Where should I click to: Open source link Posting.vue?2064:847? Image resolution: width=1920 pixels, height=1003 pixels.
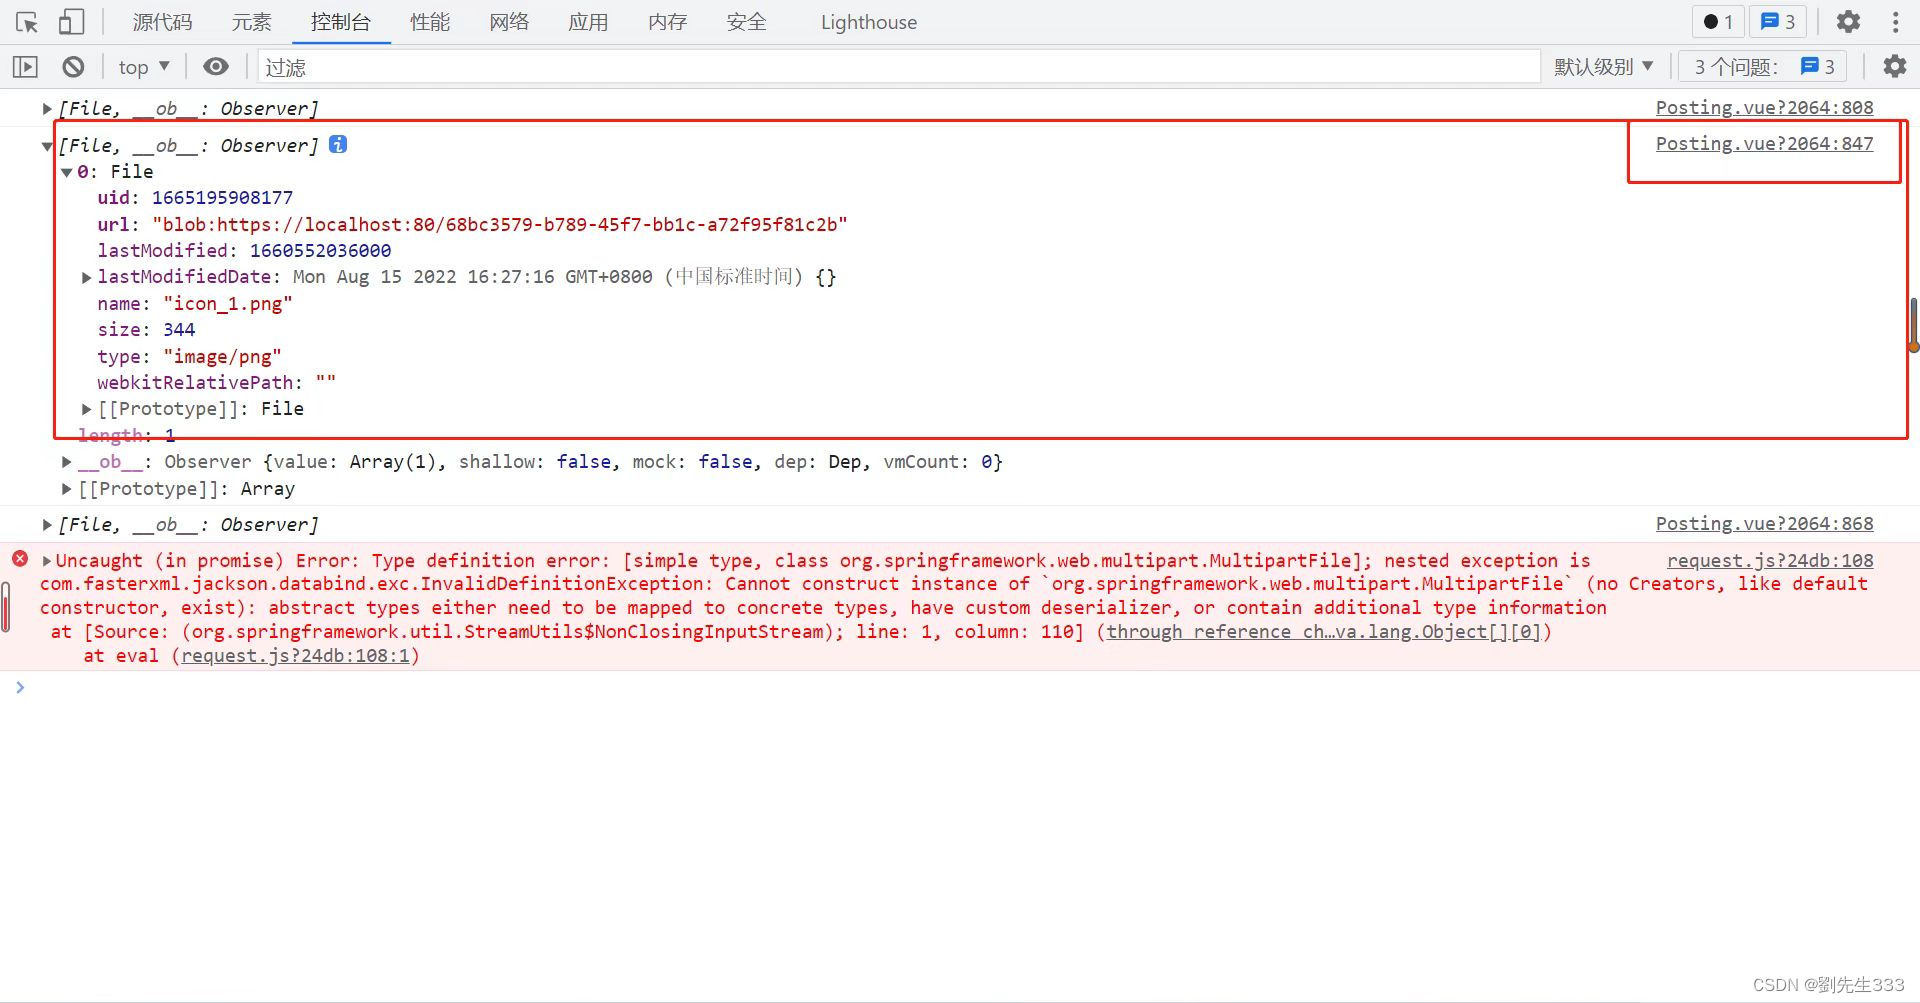pyautogui.click(x=1764, y=144)
